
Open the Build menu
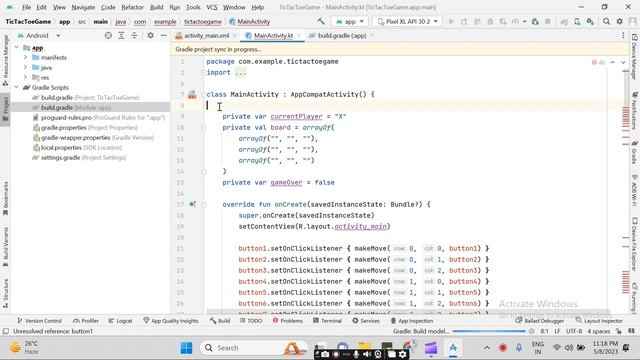(157, 7)
